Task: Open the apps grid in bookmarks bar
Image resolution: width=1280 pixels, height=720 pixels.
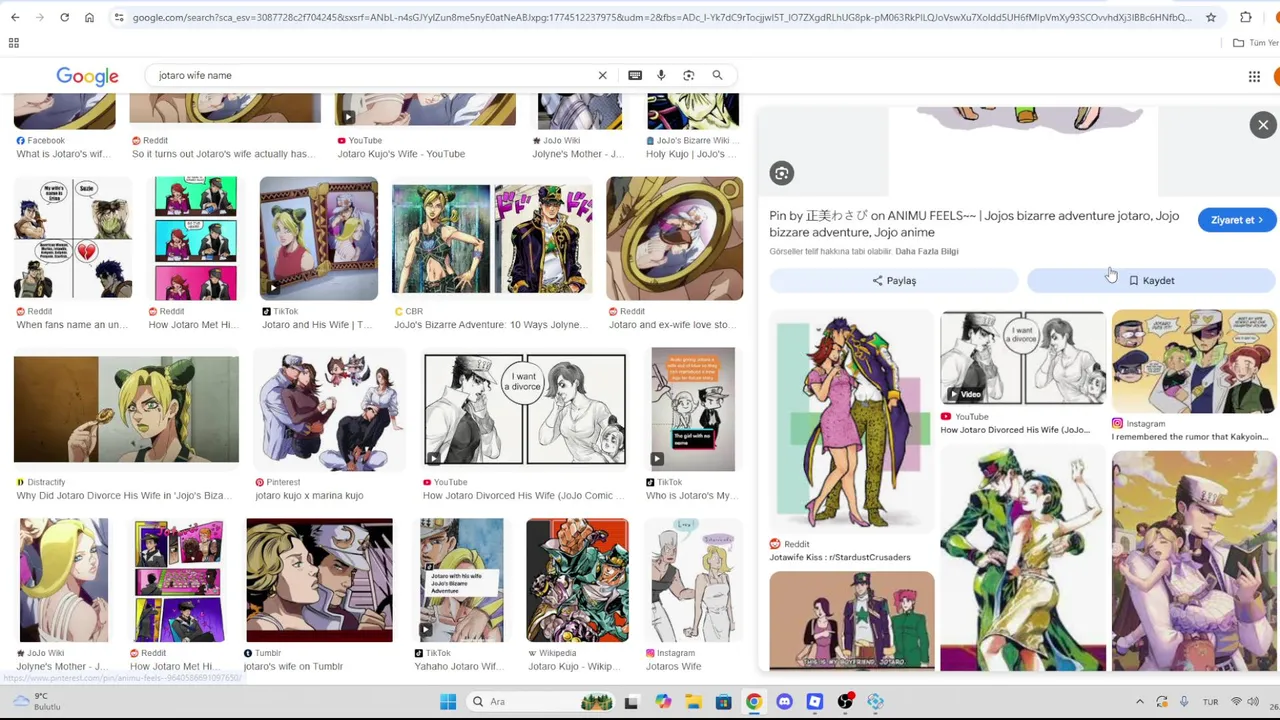Action: (14, 43)
